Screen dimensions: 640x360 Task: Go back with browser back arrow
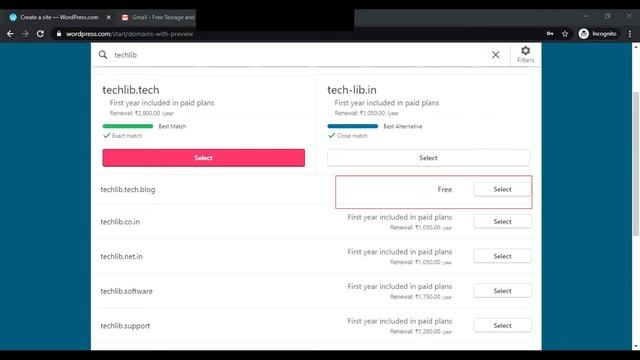tap(10, 34)
